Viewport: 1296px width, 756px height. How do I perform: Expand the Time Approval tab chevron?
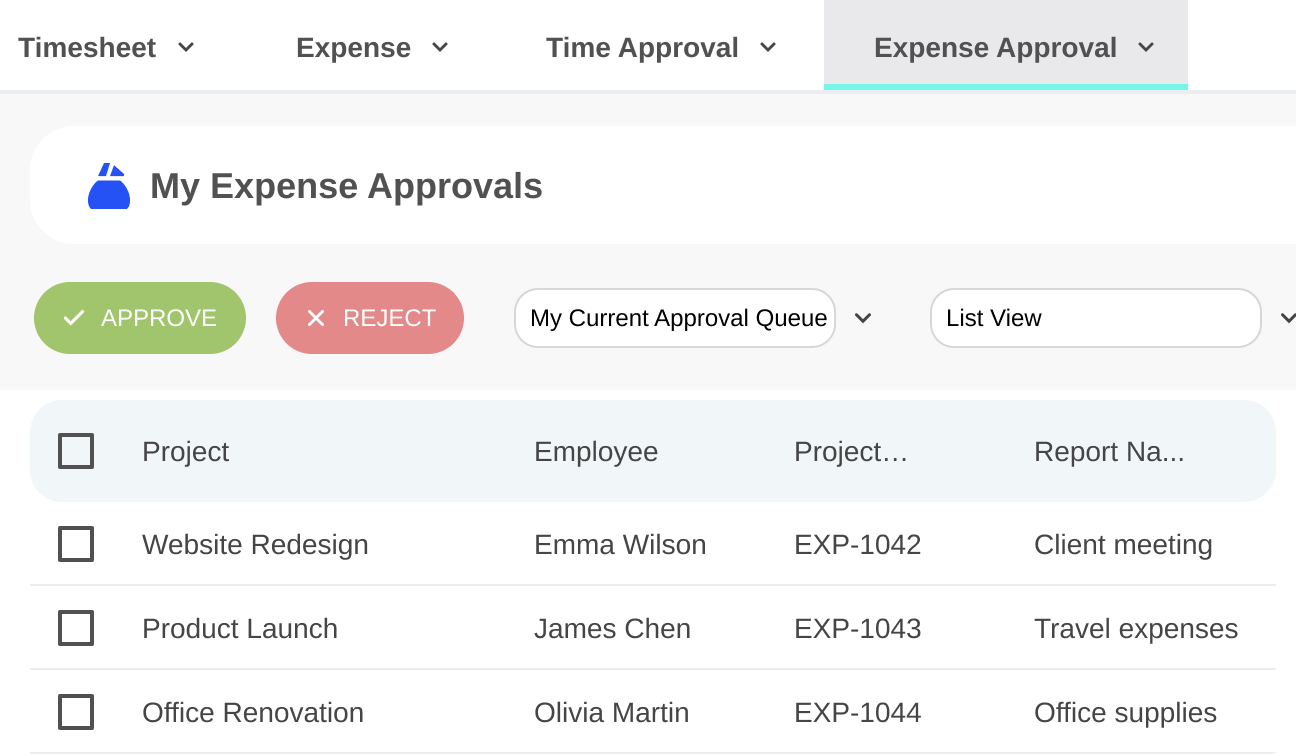coord(768,47)
